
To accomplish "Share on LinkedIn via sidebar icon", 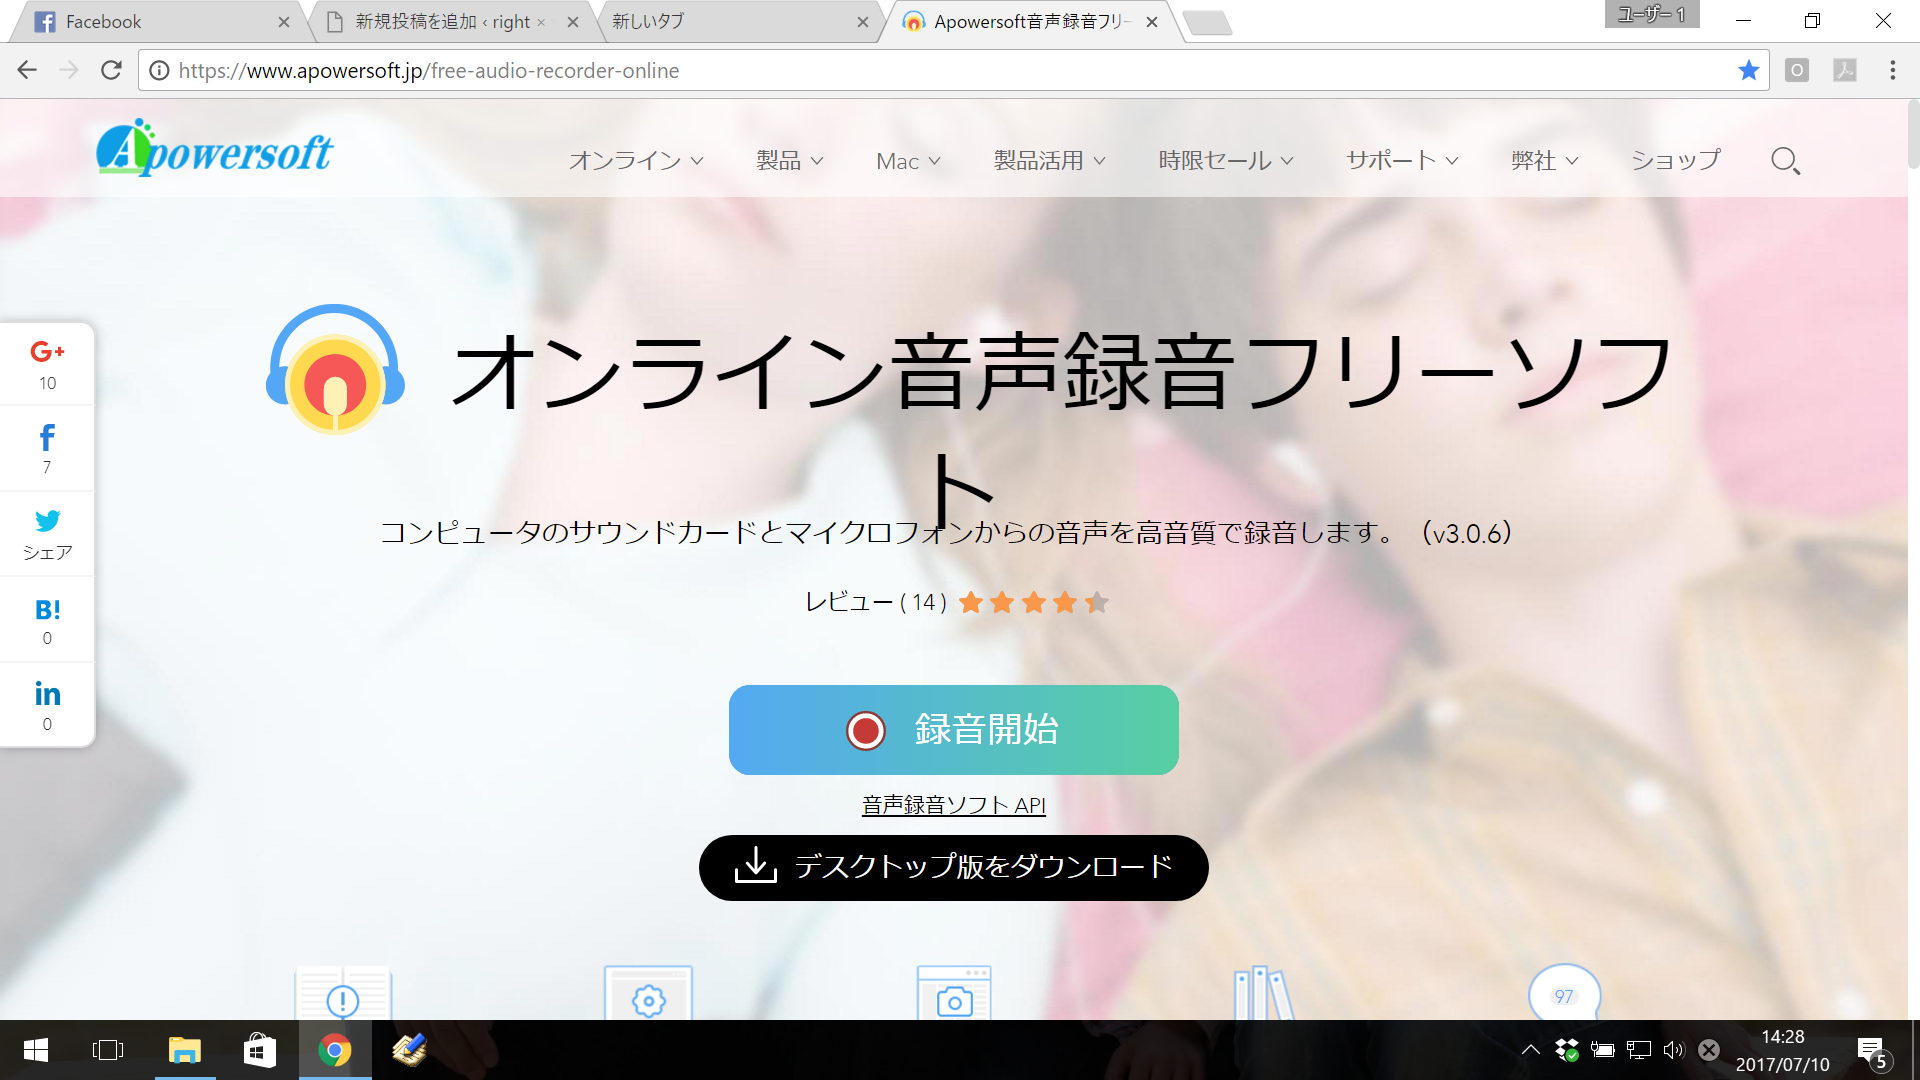I will 47,694.
